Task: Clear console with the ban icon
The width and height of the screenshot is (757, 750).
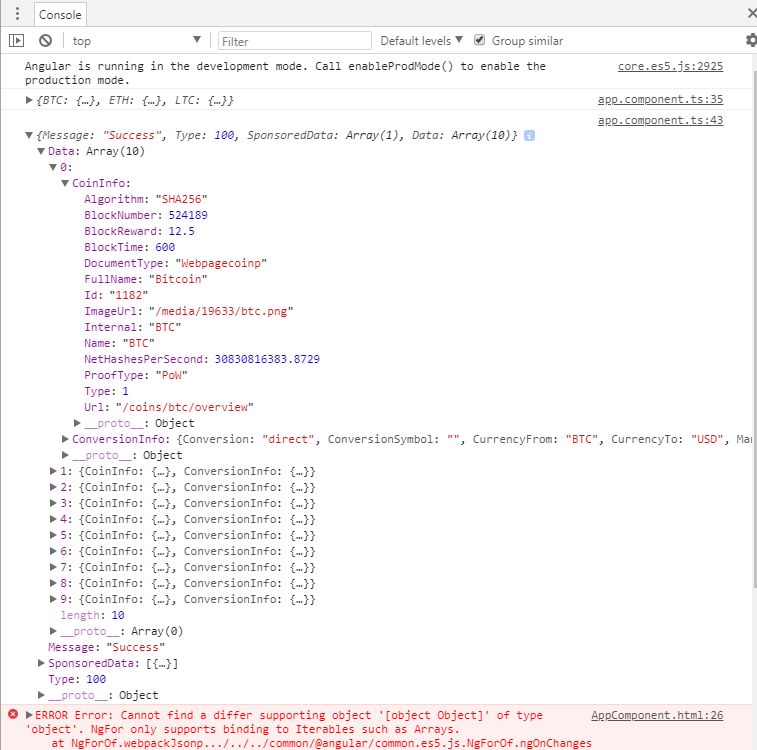Action: tap(45, 41)
